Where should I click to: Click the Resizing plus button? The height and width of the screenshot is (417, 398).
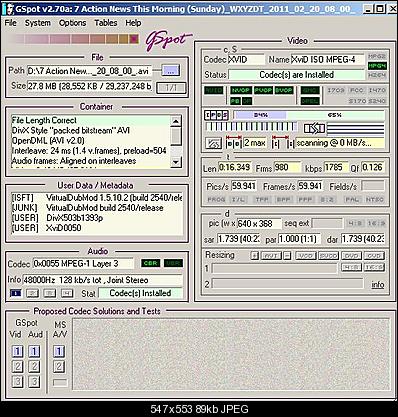pos(254,256)
